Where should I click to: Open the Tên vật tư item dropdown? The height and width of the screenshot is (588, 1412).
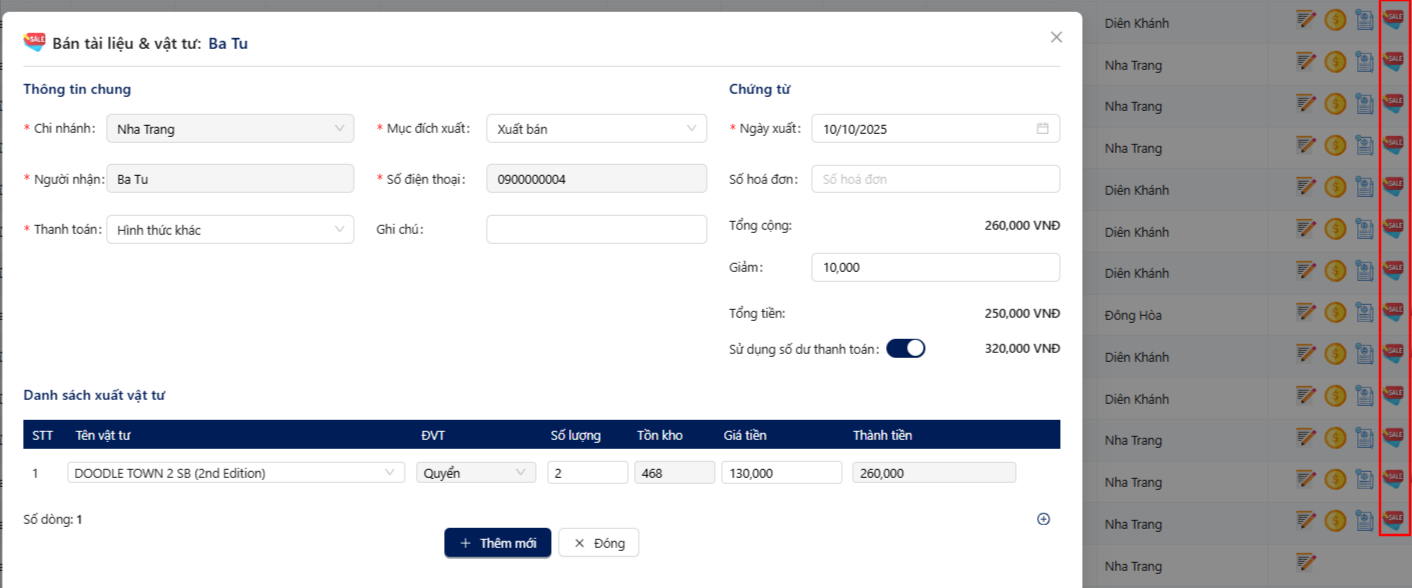tap(236, 473)
